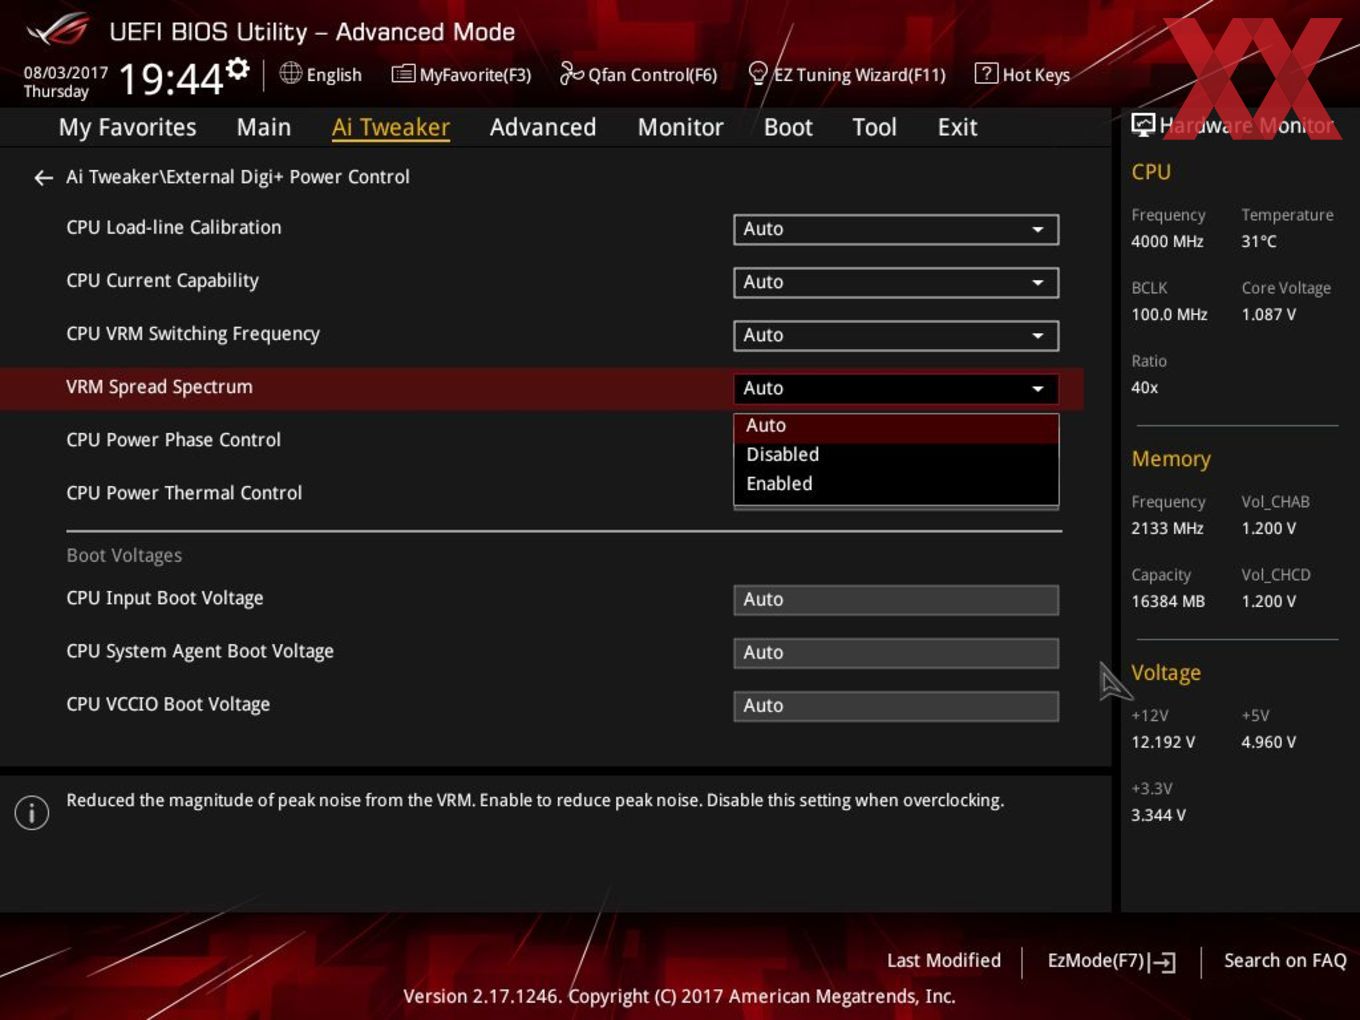The height and width of the screenshot is (1020, 1360).
Task: Go to the Monitor tab
Action: click(680, 127)
